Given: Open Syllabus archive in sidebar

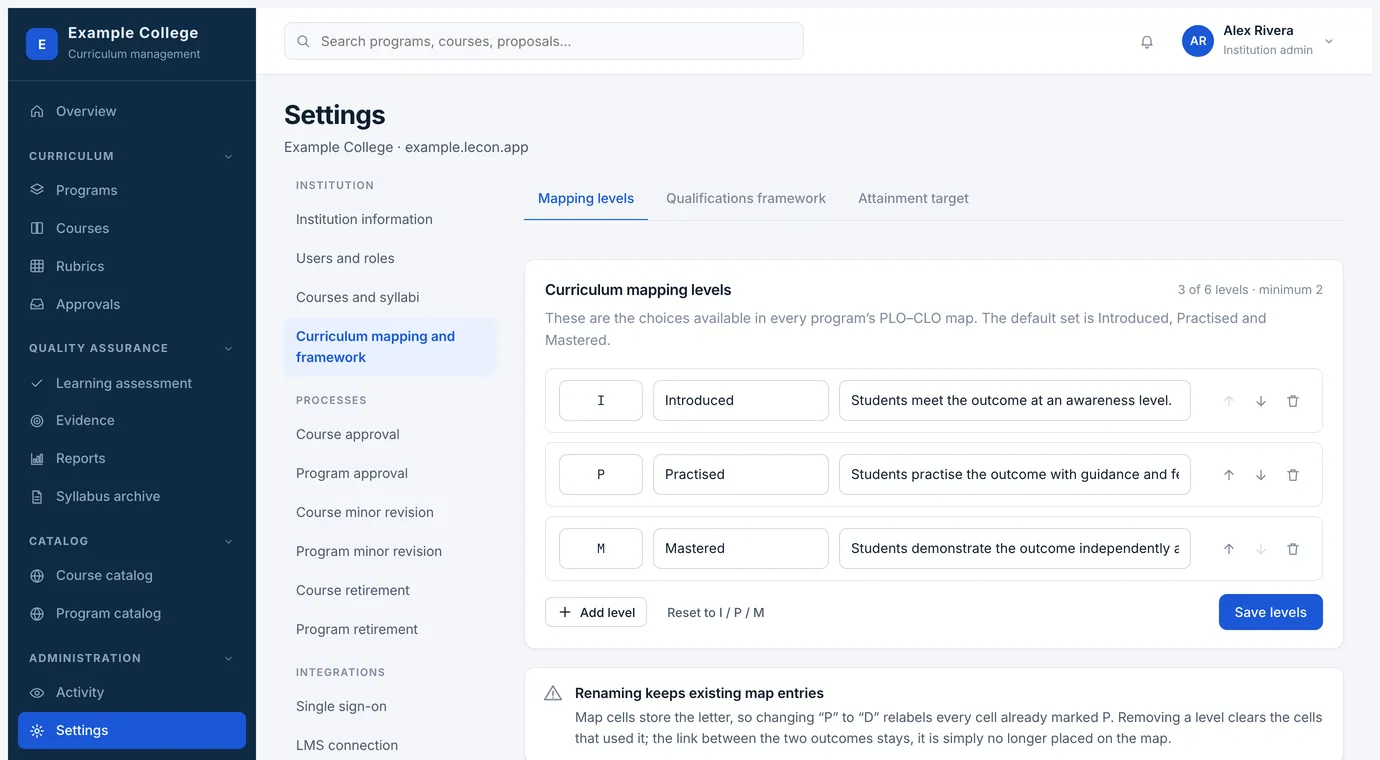Looking at the screenshot, I should [132, 496].
